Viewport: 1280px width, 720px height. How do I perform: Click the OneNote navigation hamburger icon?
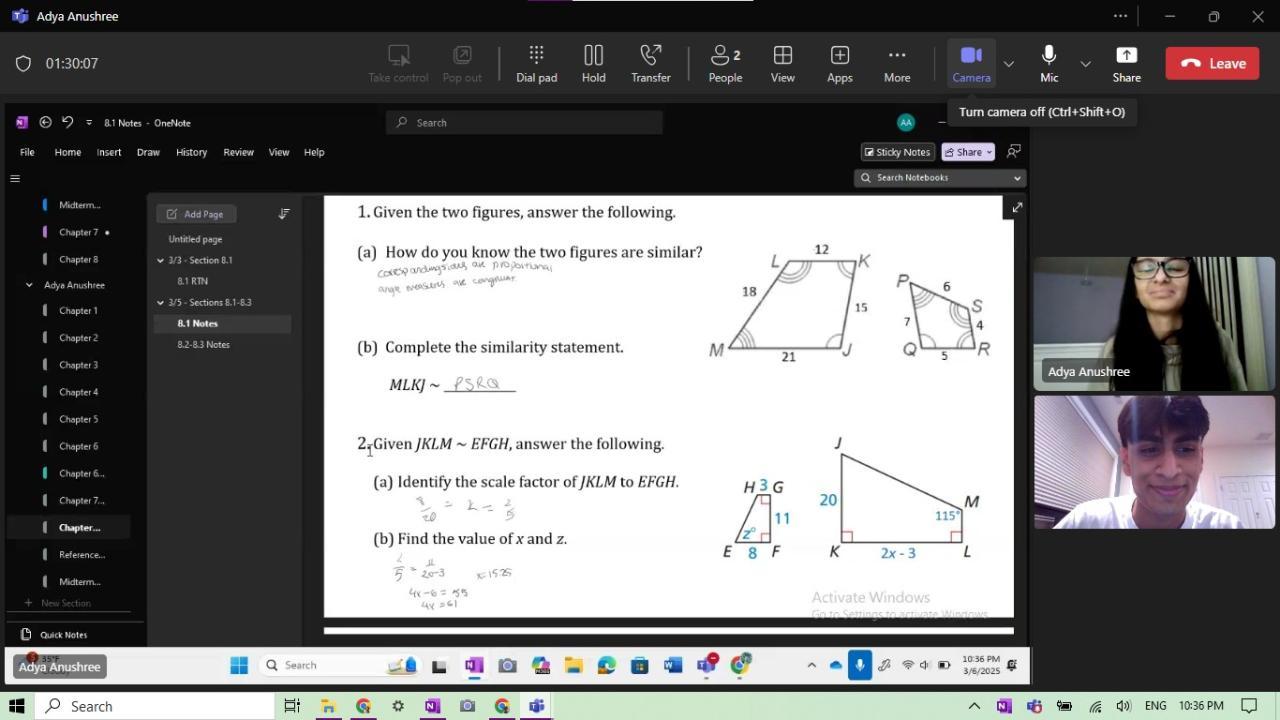pyautogui.click(x=15, y=179)
